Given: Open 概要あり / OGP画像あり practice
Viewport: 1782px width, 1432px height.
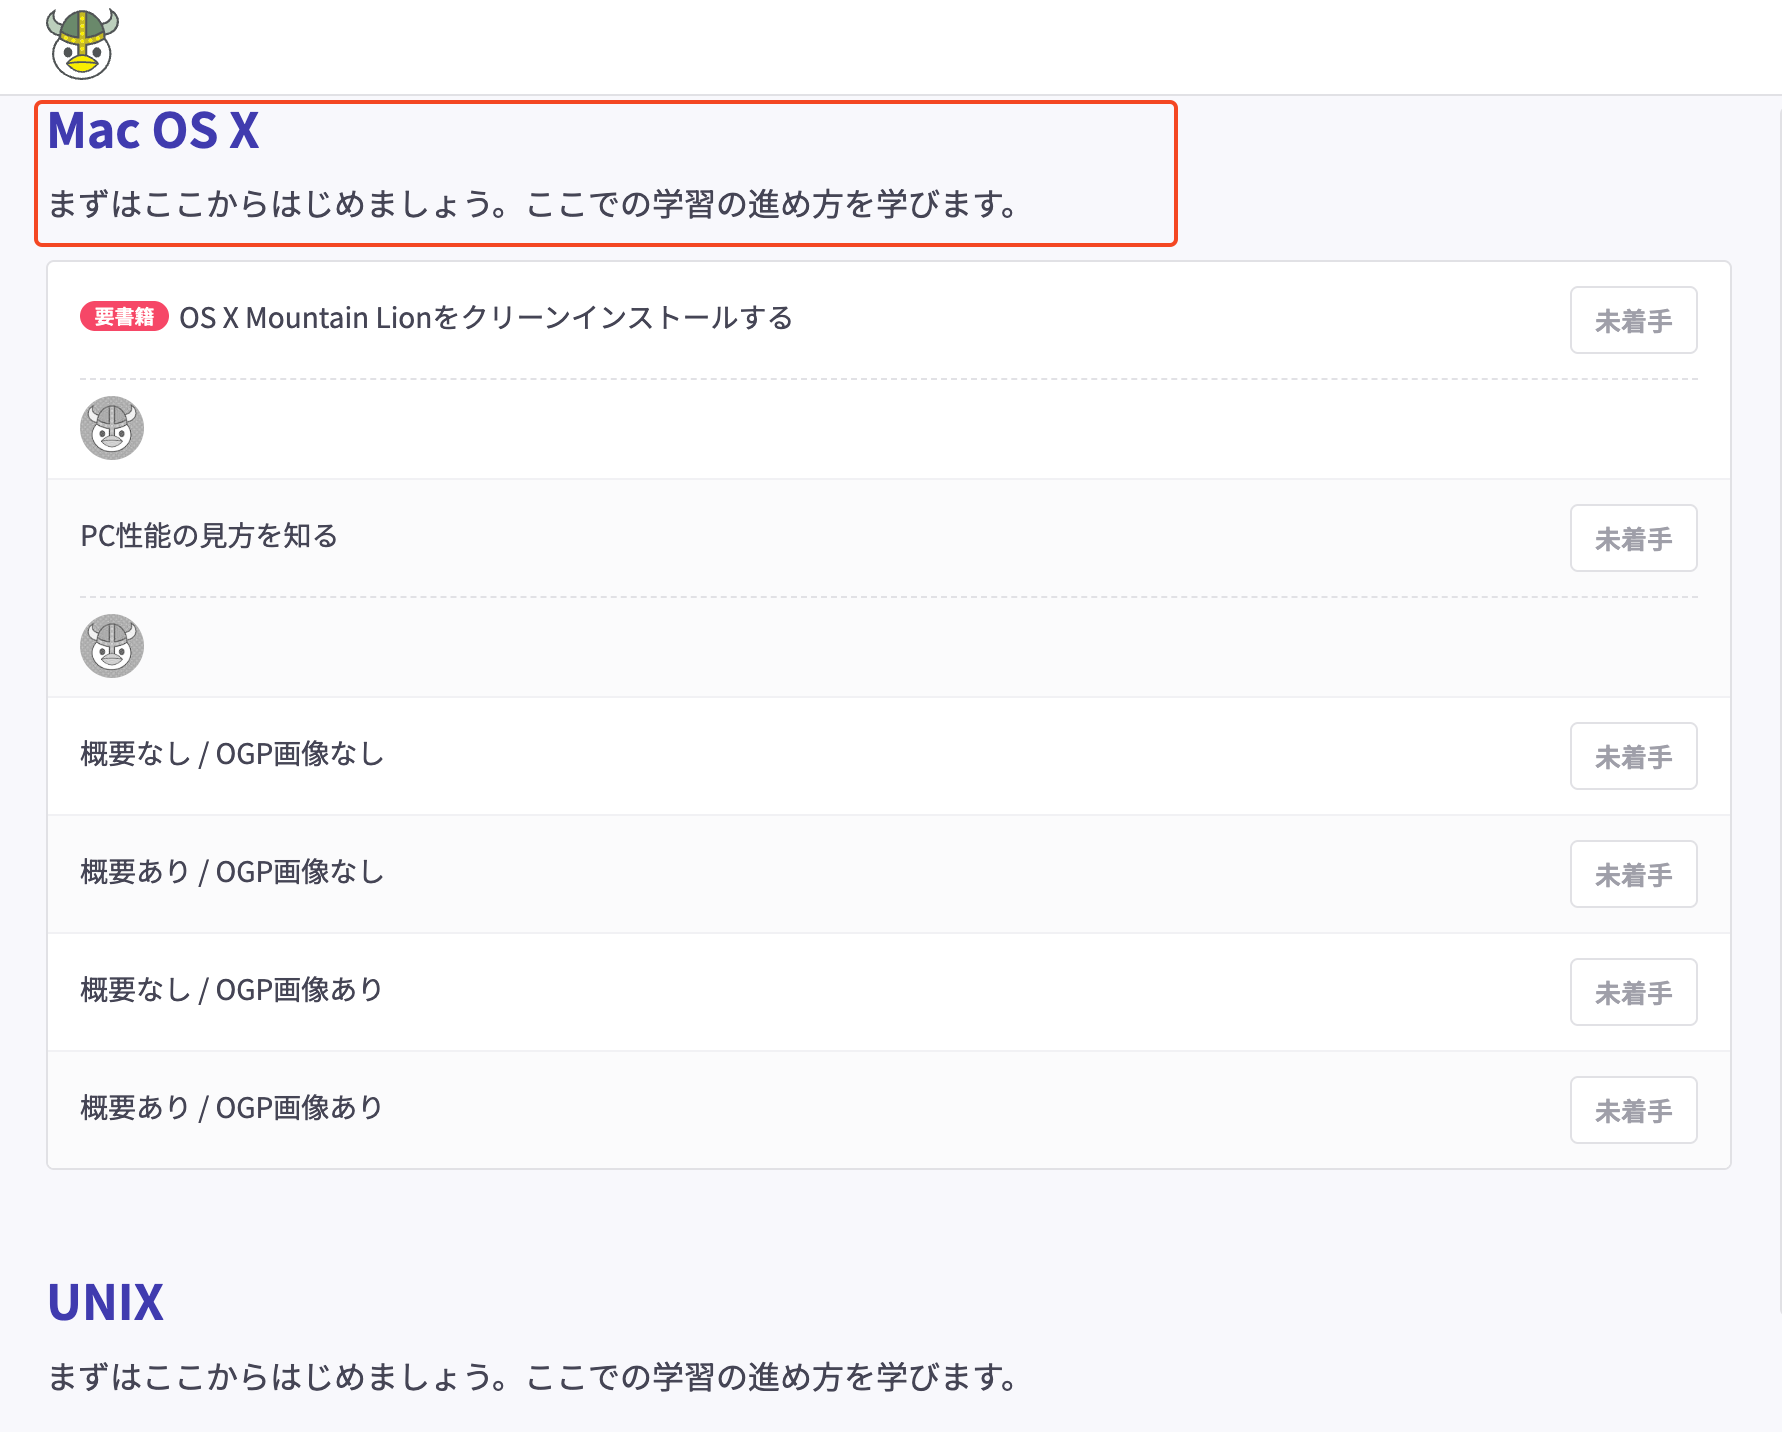Looking at the screenshot, I should pos(232,1108).
